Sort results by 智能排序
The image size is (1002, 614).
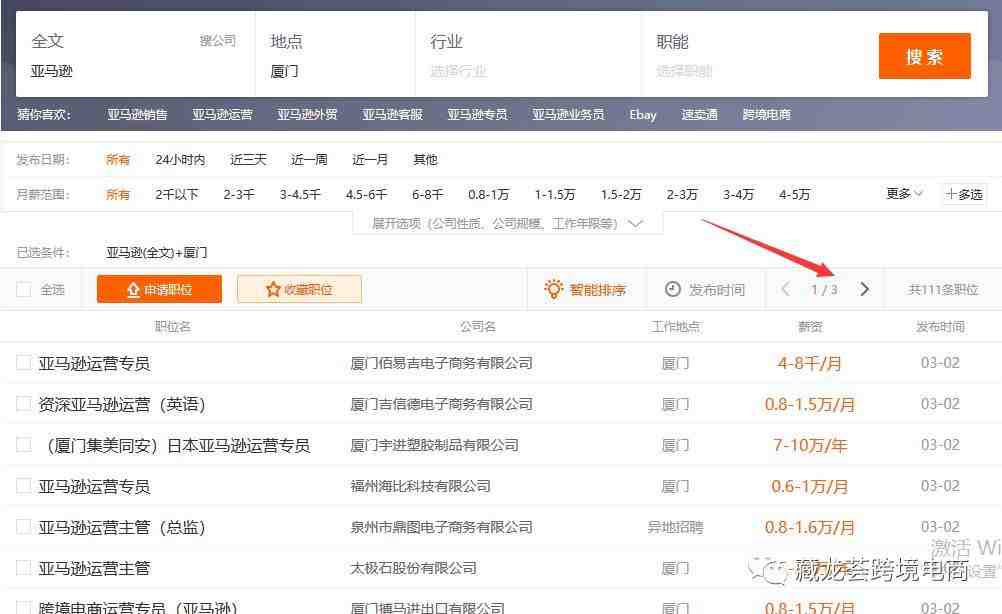(x=585, y=289)
